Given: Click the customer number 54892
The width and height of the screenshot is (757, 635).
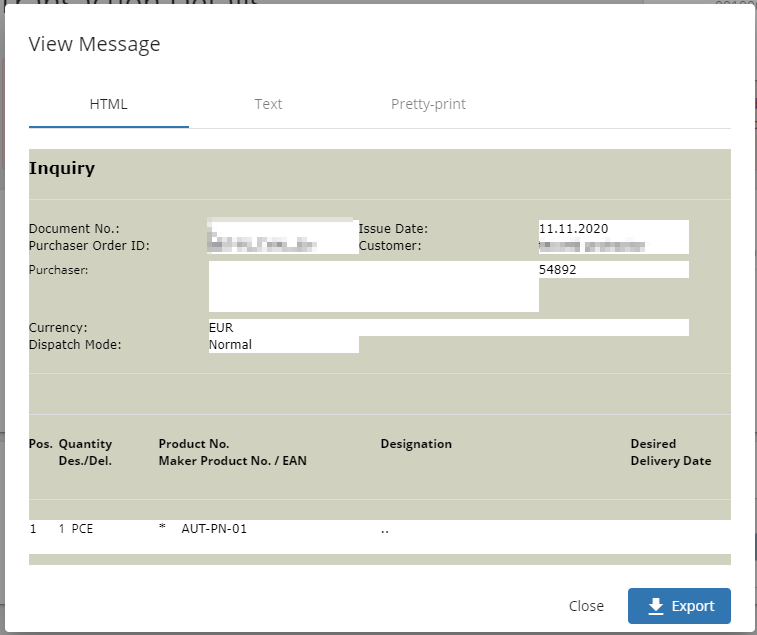Looking at the screenshot, I should [557, 270].
